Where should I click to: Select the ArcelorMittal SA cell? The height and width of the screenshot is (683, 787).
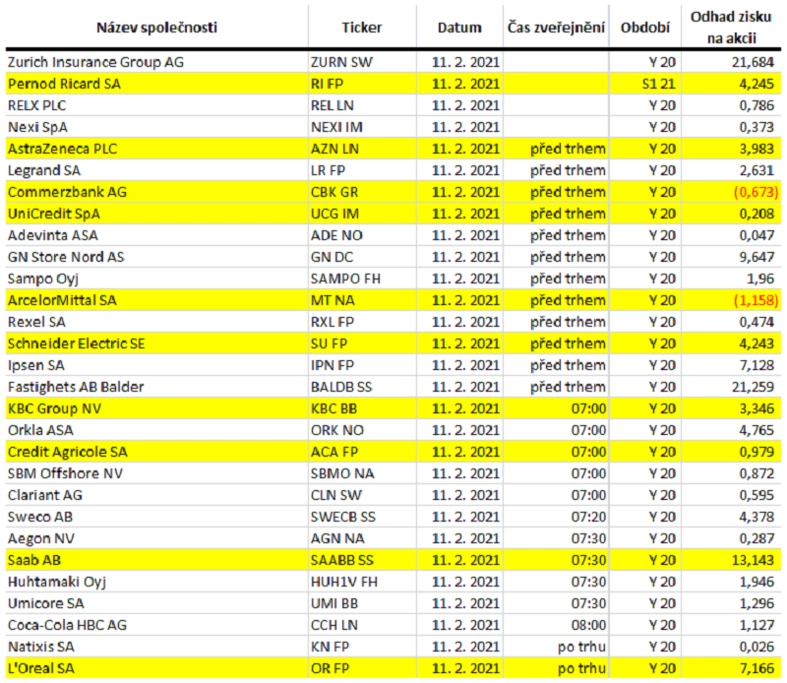(x=157, y=300)
